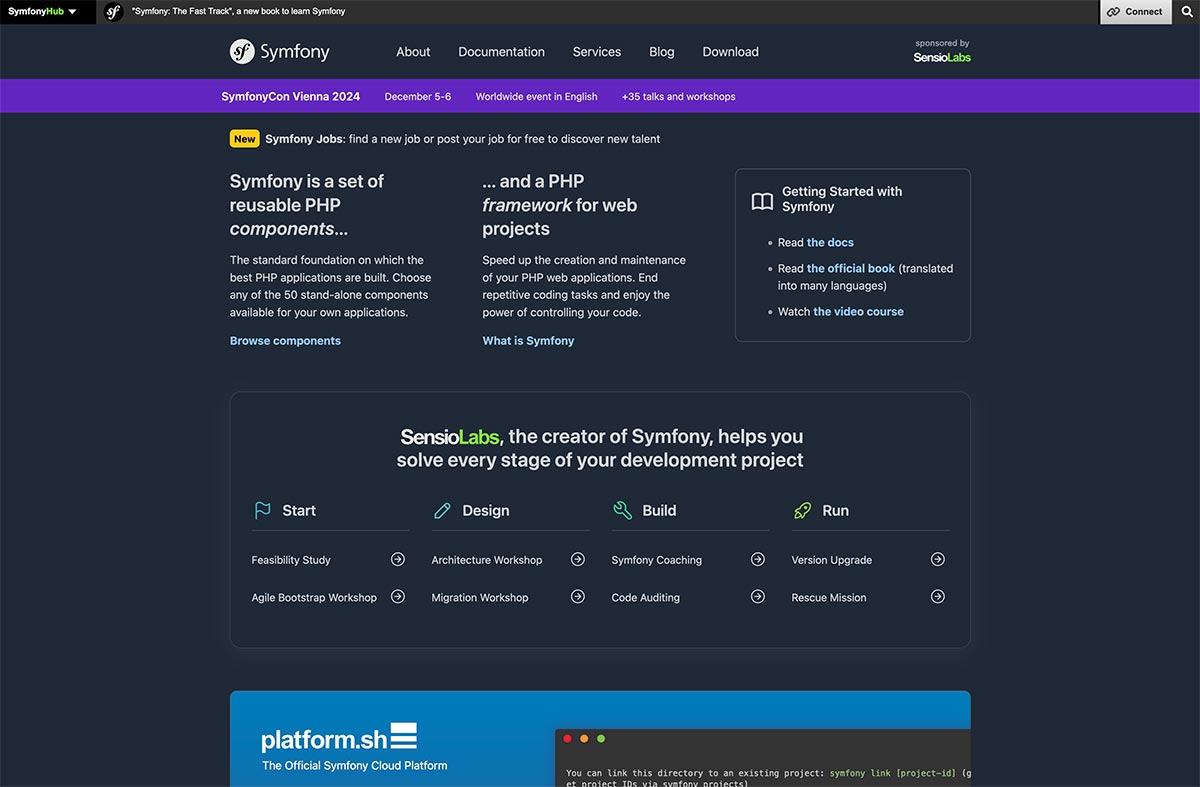Click the platform.sh logo
This screenshot has width=1200, height=787.
339,738
